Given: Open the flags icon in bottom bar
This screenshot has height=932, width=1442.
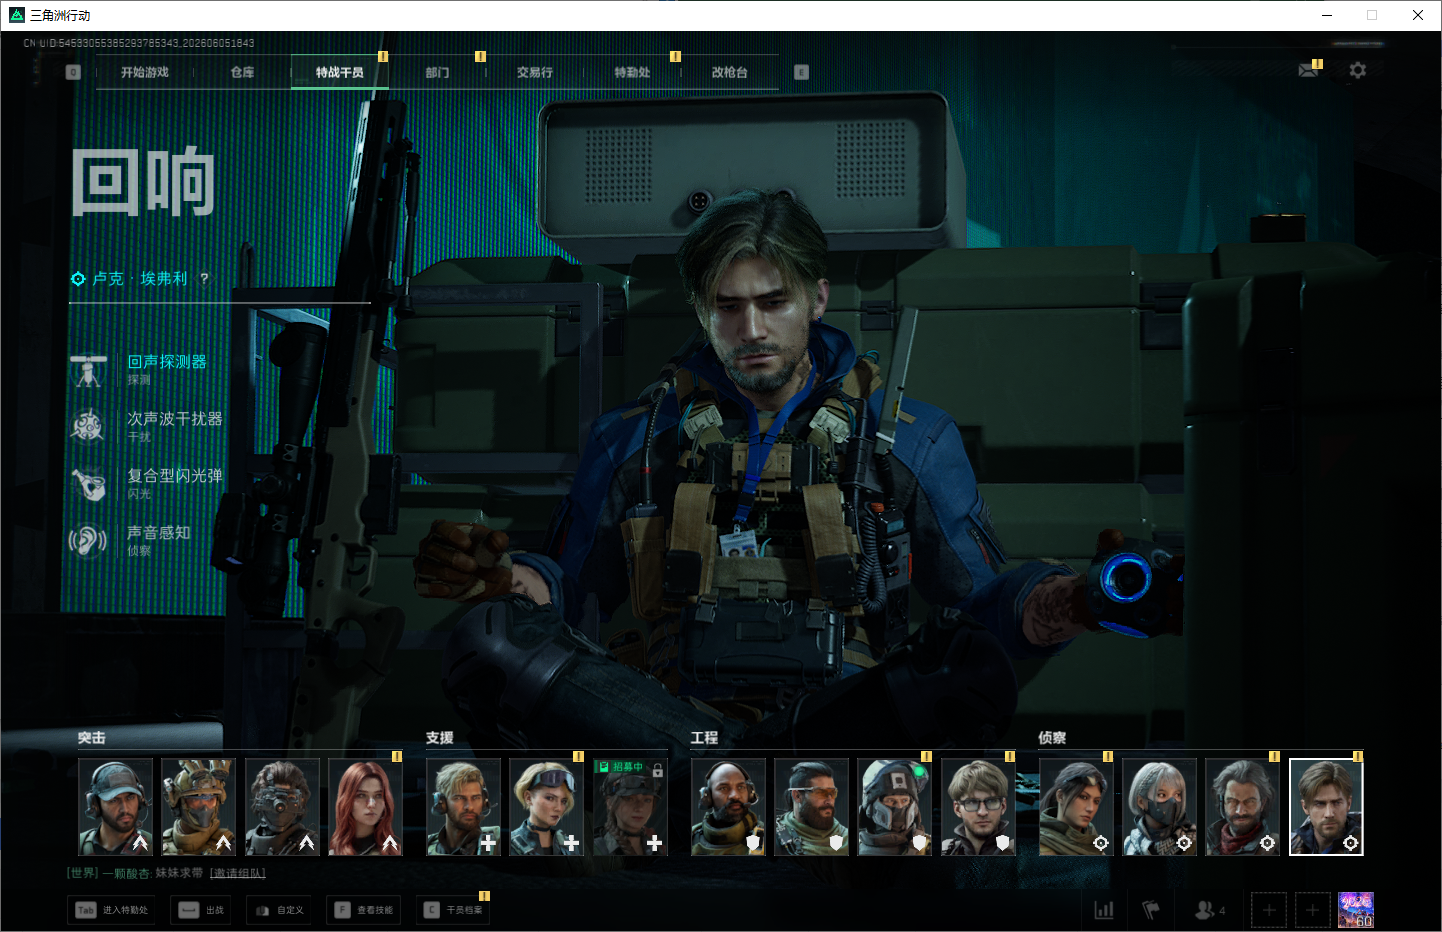Looking at the screenshot, I should 1151,910.
